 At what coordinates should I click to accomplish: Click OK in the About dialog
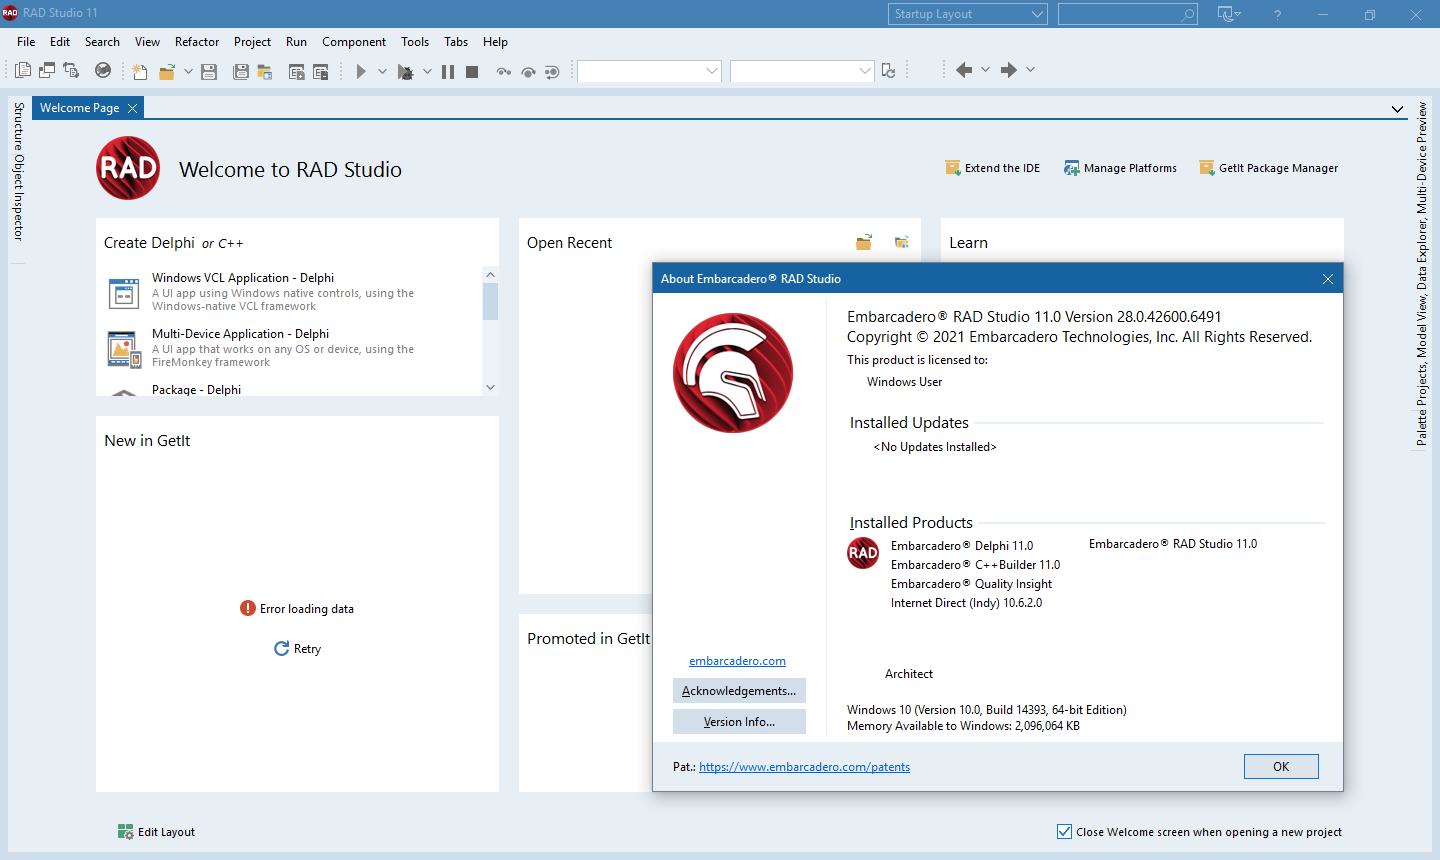(1281, 766)
